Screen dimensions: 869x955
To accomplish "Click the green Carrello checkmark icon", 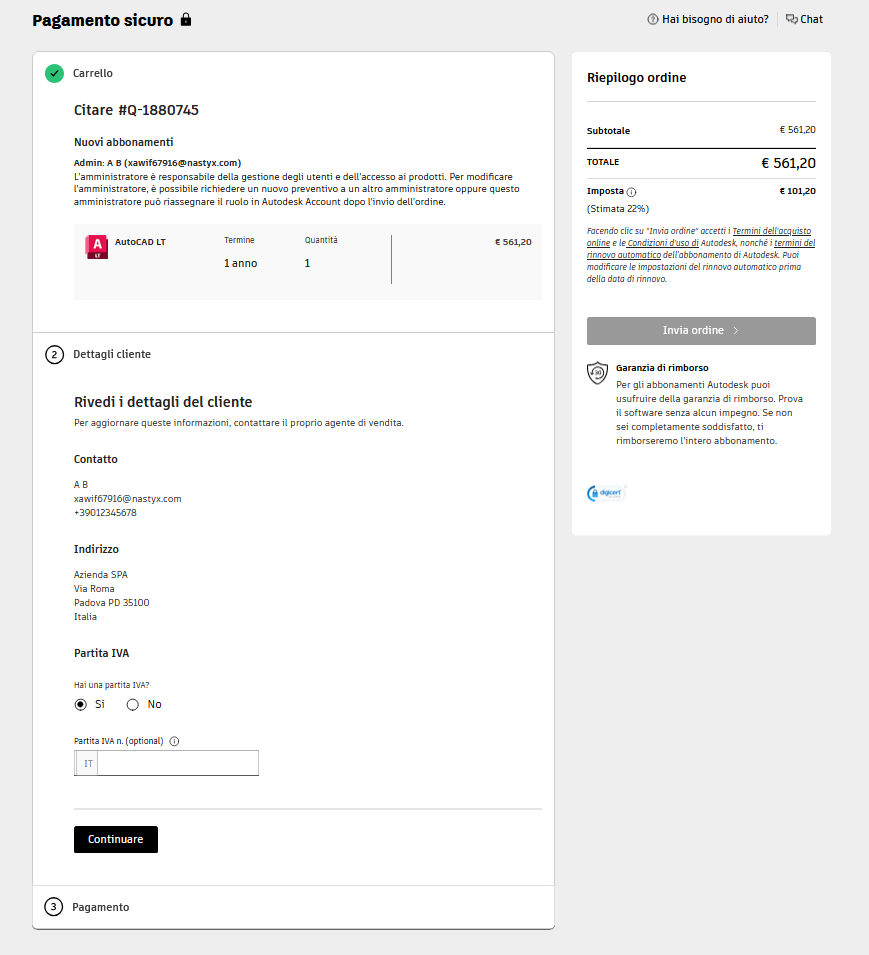I will [x=54, y=73].
